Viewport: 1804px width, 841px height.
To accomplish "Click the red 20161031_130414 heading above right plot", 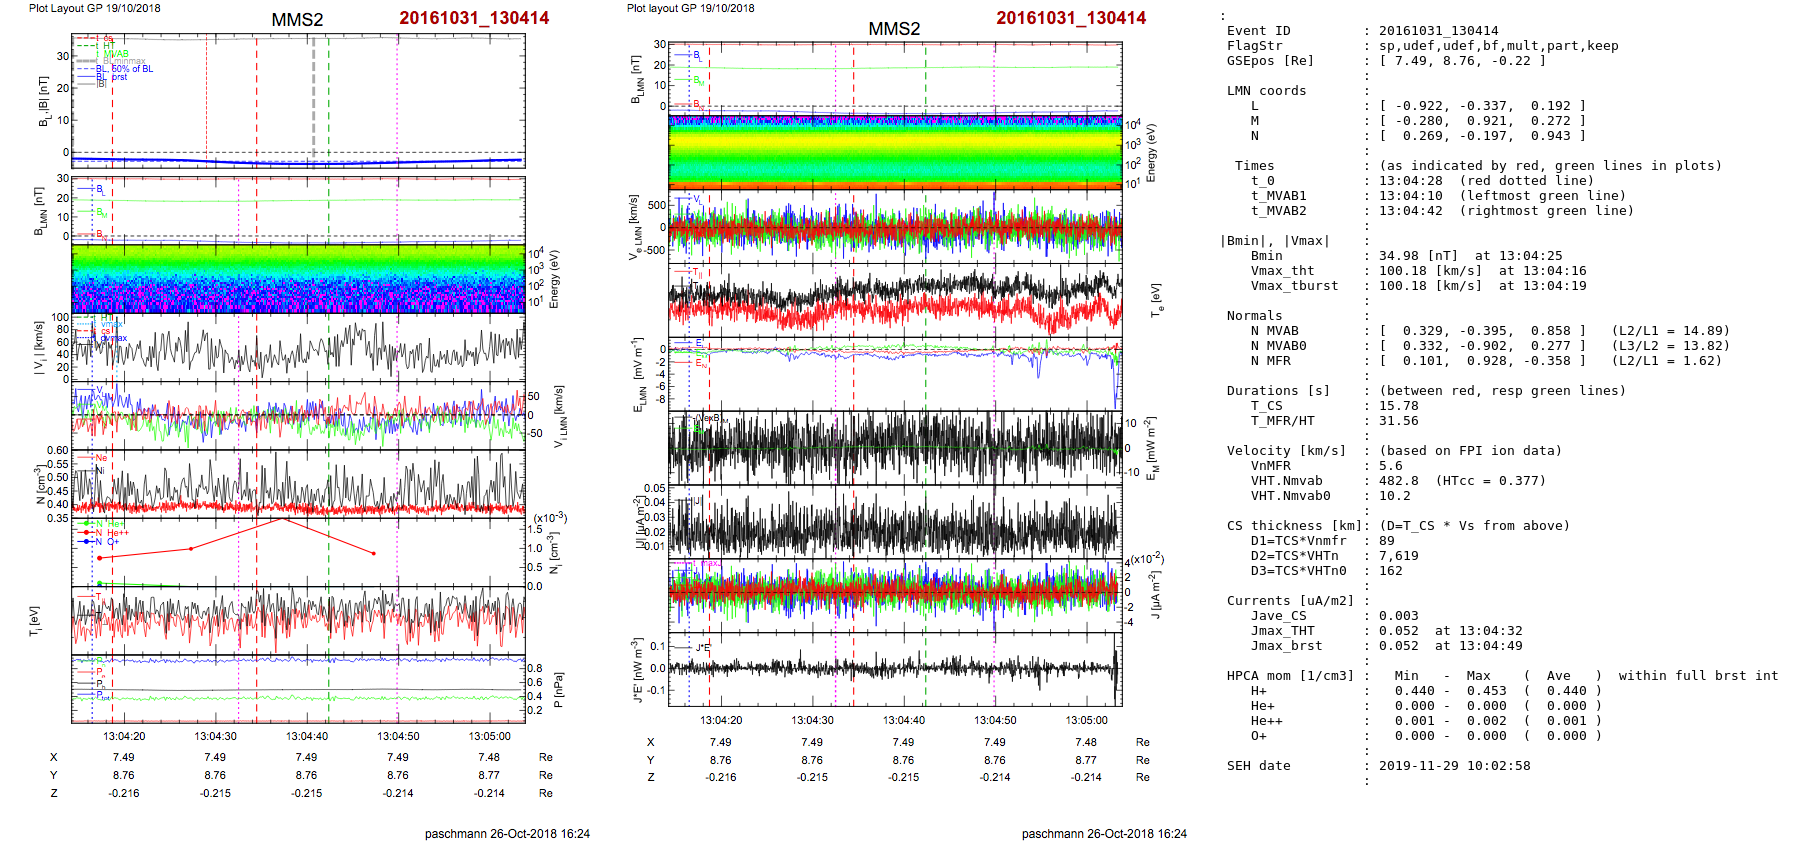I will point(1070,18).
